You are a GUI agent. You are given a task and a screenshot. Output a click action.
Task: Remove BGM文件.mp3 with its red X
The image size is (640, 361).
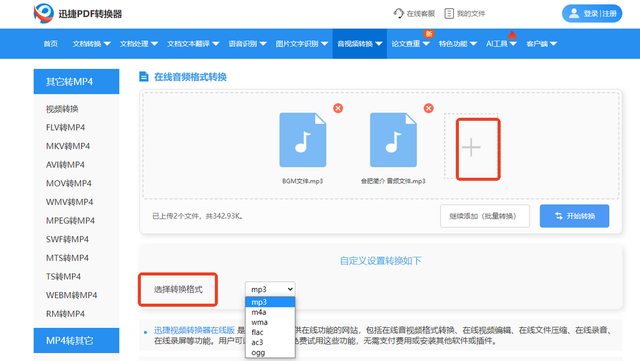pyautogui.click(x=338, y=108)
